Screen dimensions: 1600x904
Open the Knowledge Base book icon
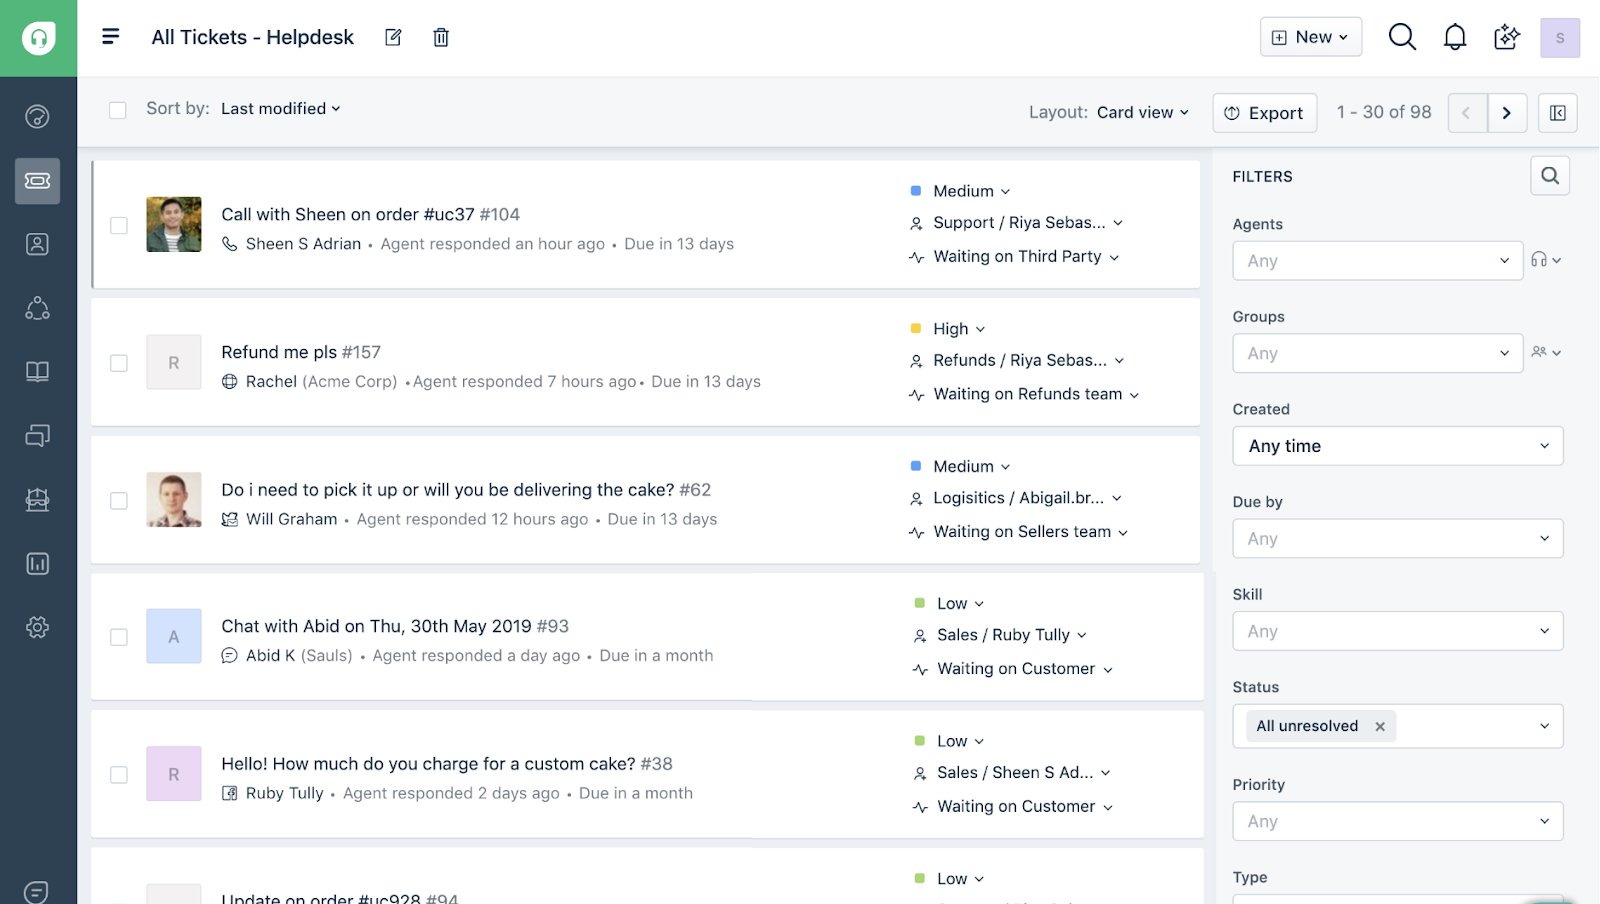tap(37, 371)
